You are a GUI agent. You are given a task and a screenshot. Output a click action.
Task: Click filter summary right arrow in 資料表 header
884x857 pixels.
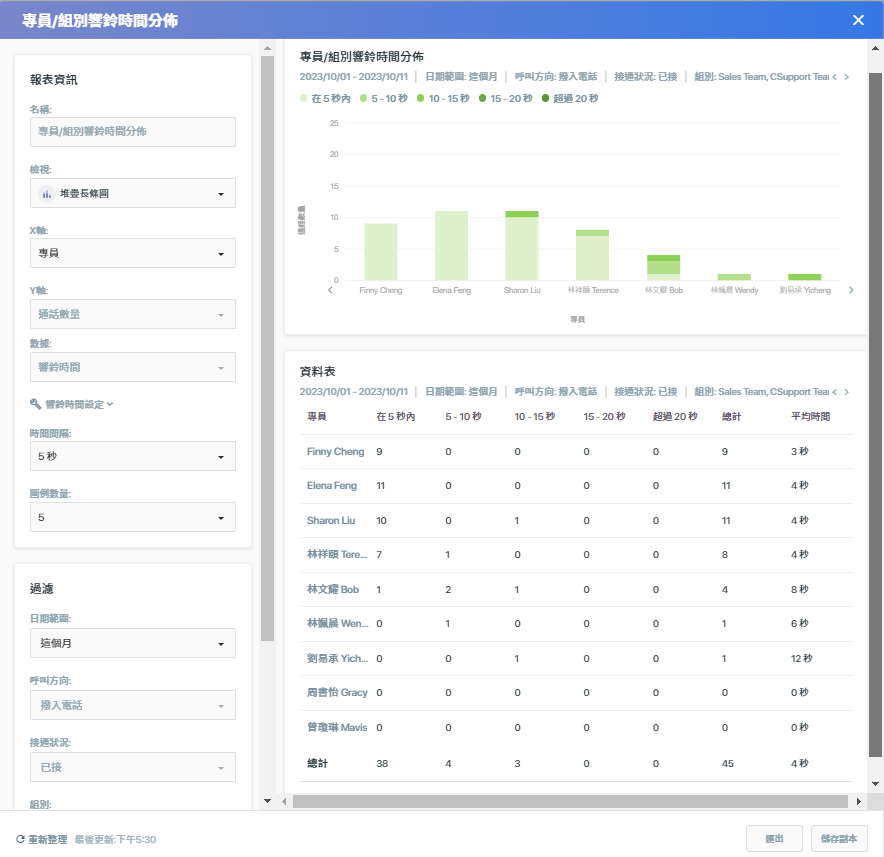[846, 392]
